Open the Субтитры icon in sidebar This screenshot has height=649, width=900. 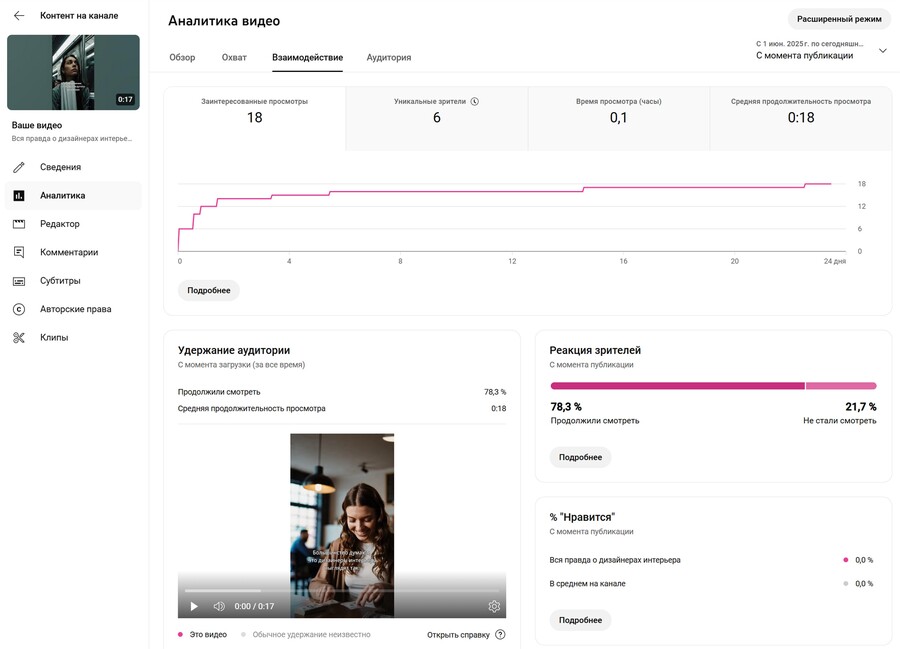(19, 281)
